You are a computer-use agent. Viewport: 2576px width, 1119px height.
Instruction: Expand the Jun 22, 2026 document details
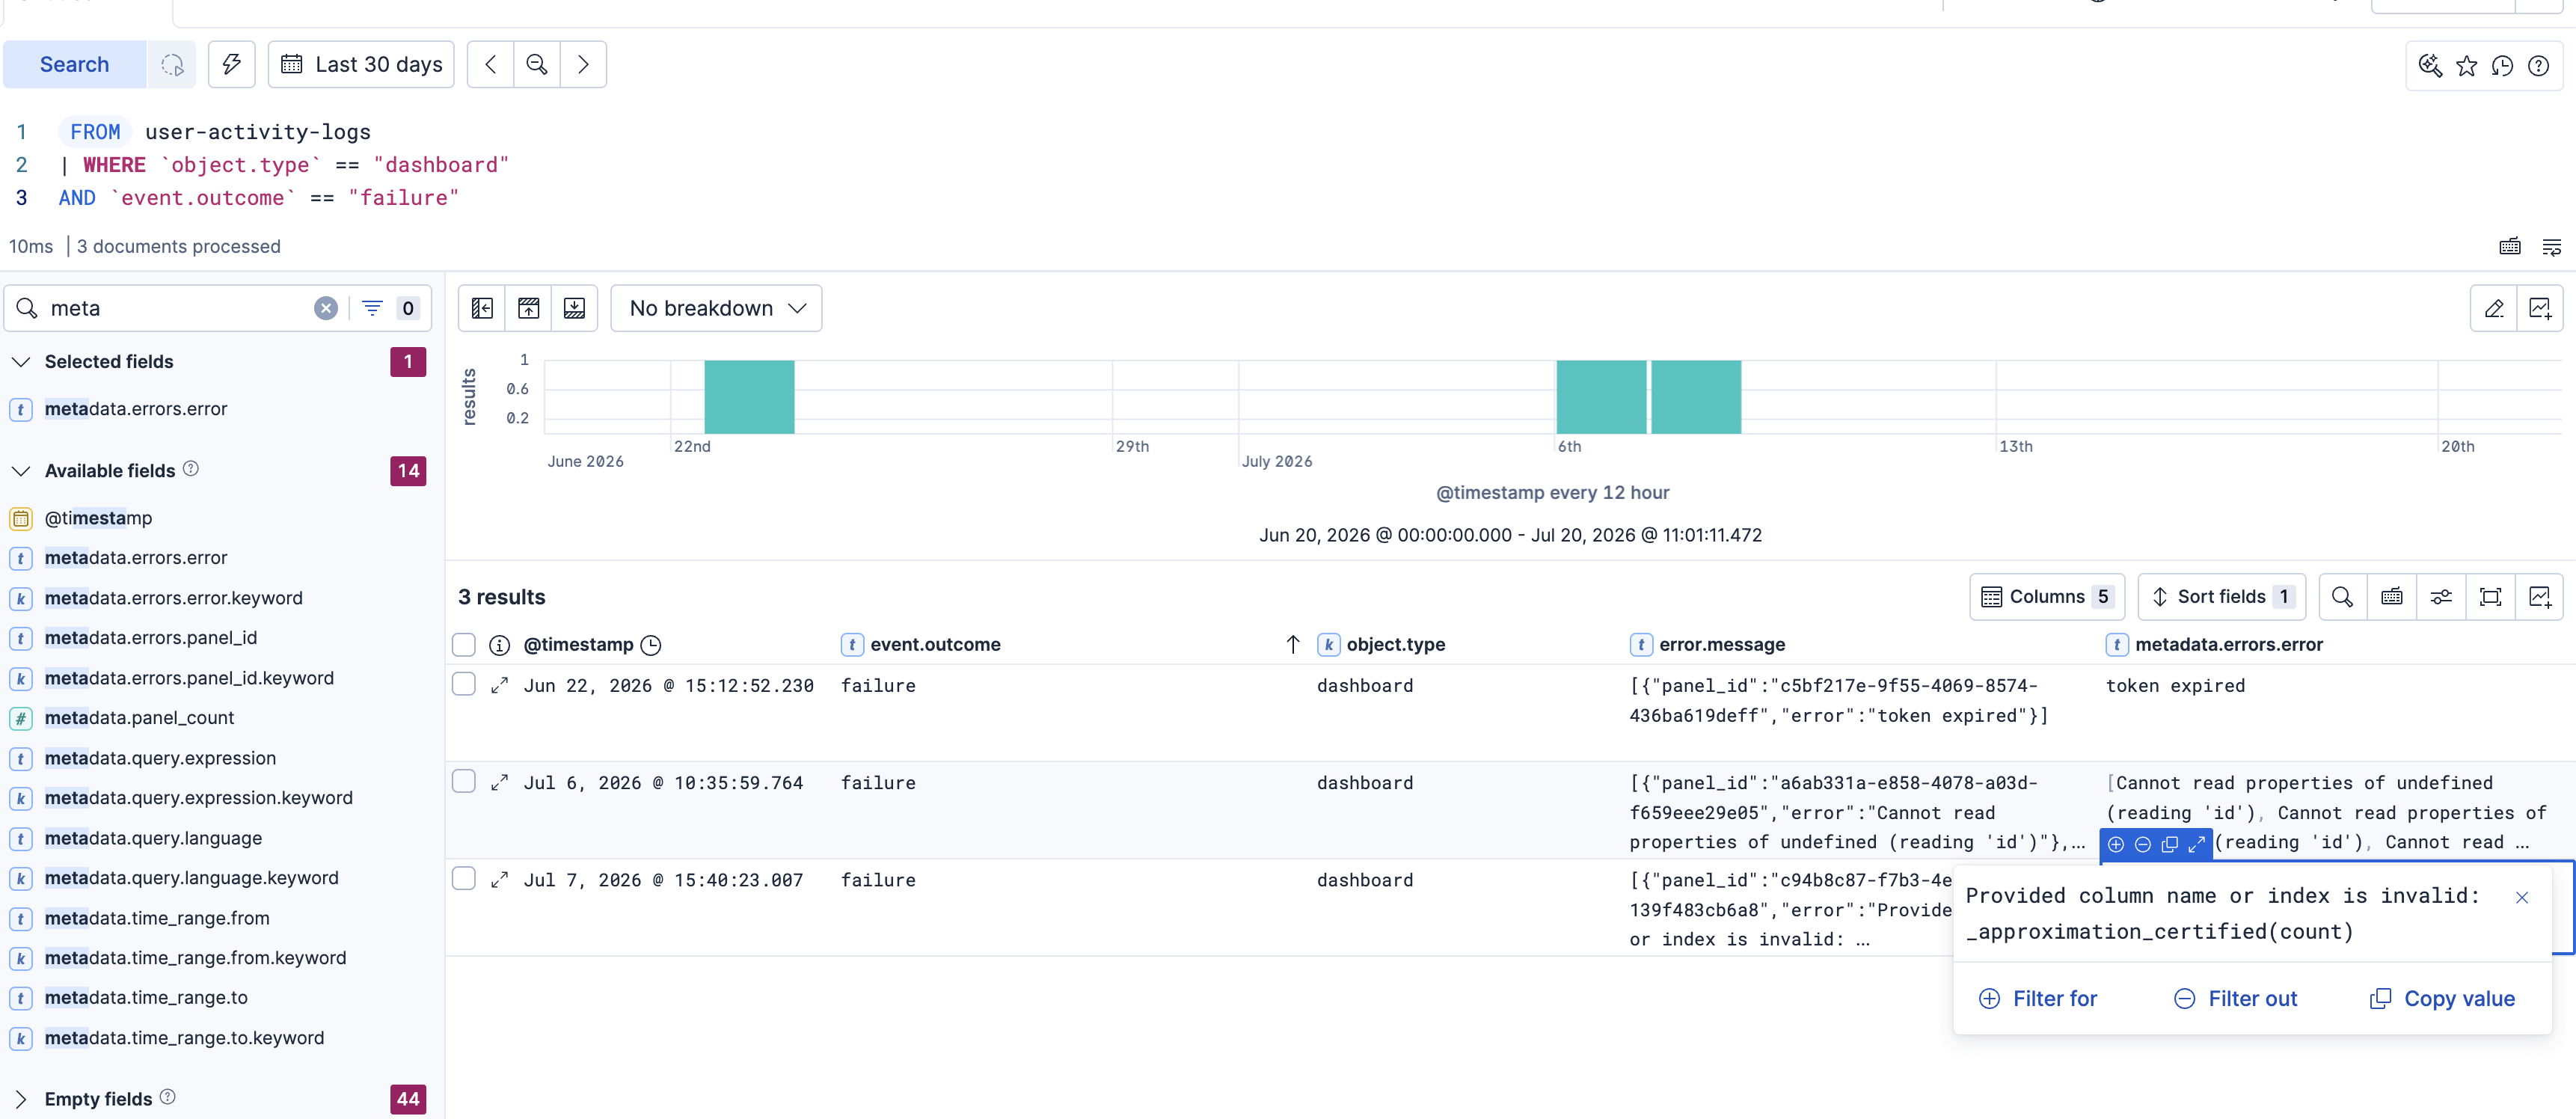tap(500, 686)
